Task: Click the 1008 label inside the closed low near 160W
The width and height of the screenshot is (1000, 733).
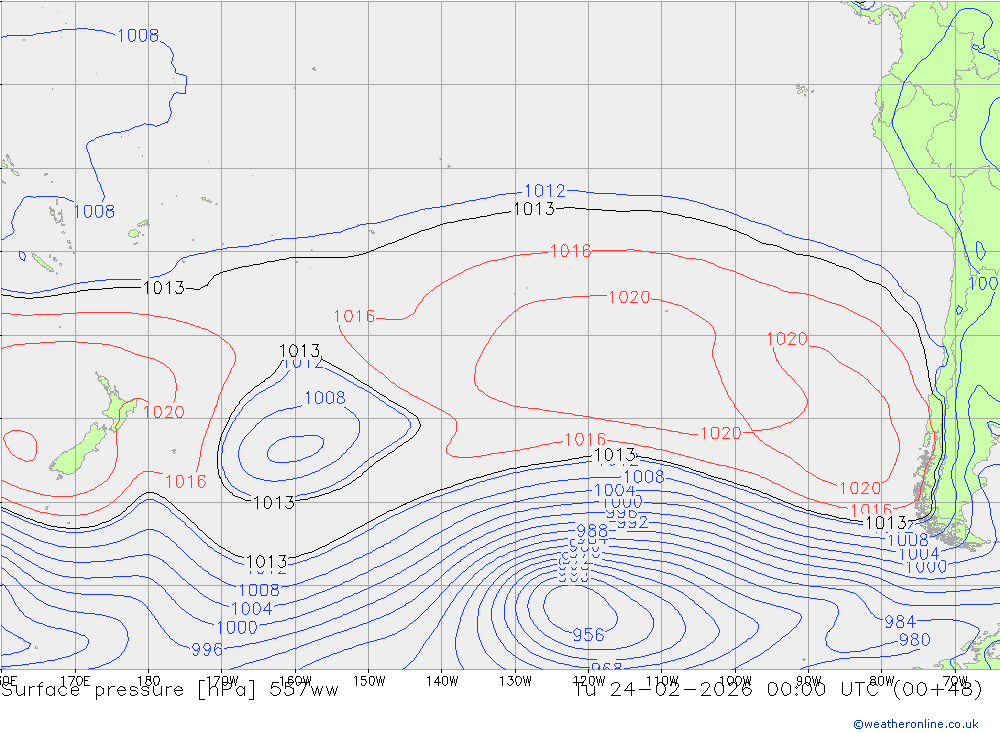Action: pyautogui.click(x=325, y=398)
